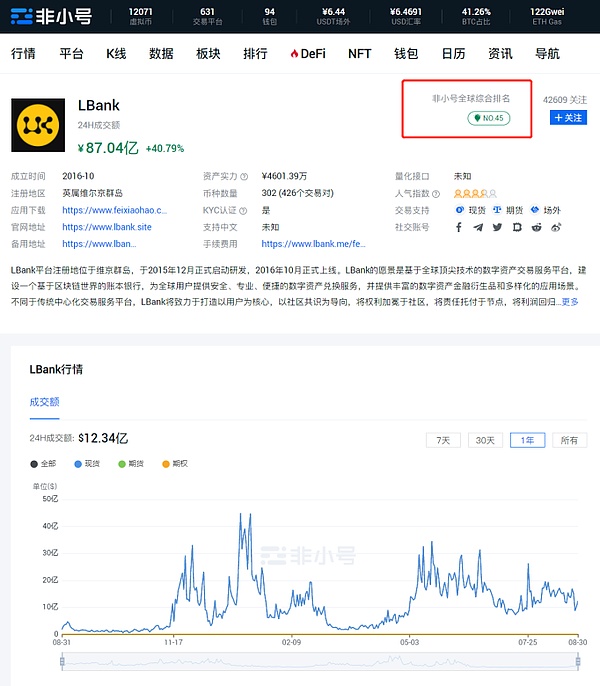The height and width of the screenshot is (686, 600).
Task: Select the 7天 time range
Action: pos(442,440)
